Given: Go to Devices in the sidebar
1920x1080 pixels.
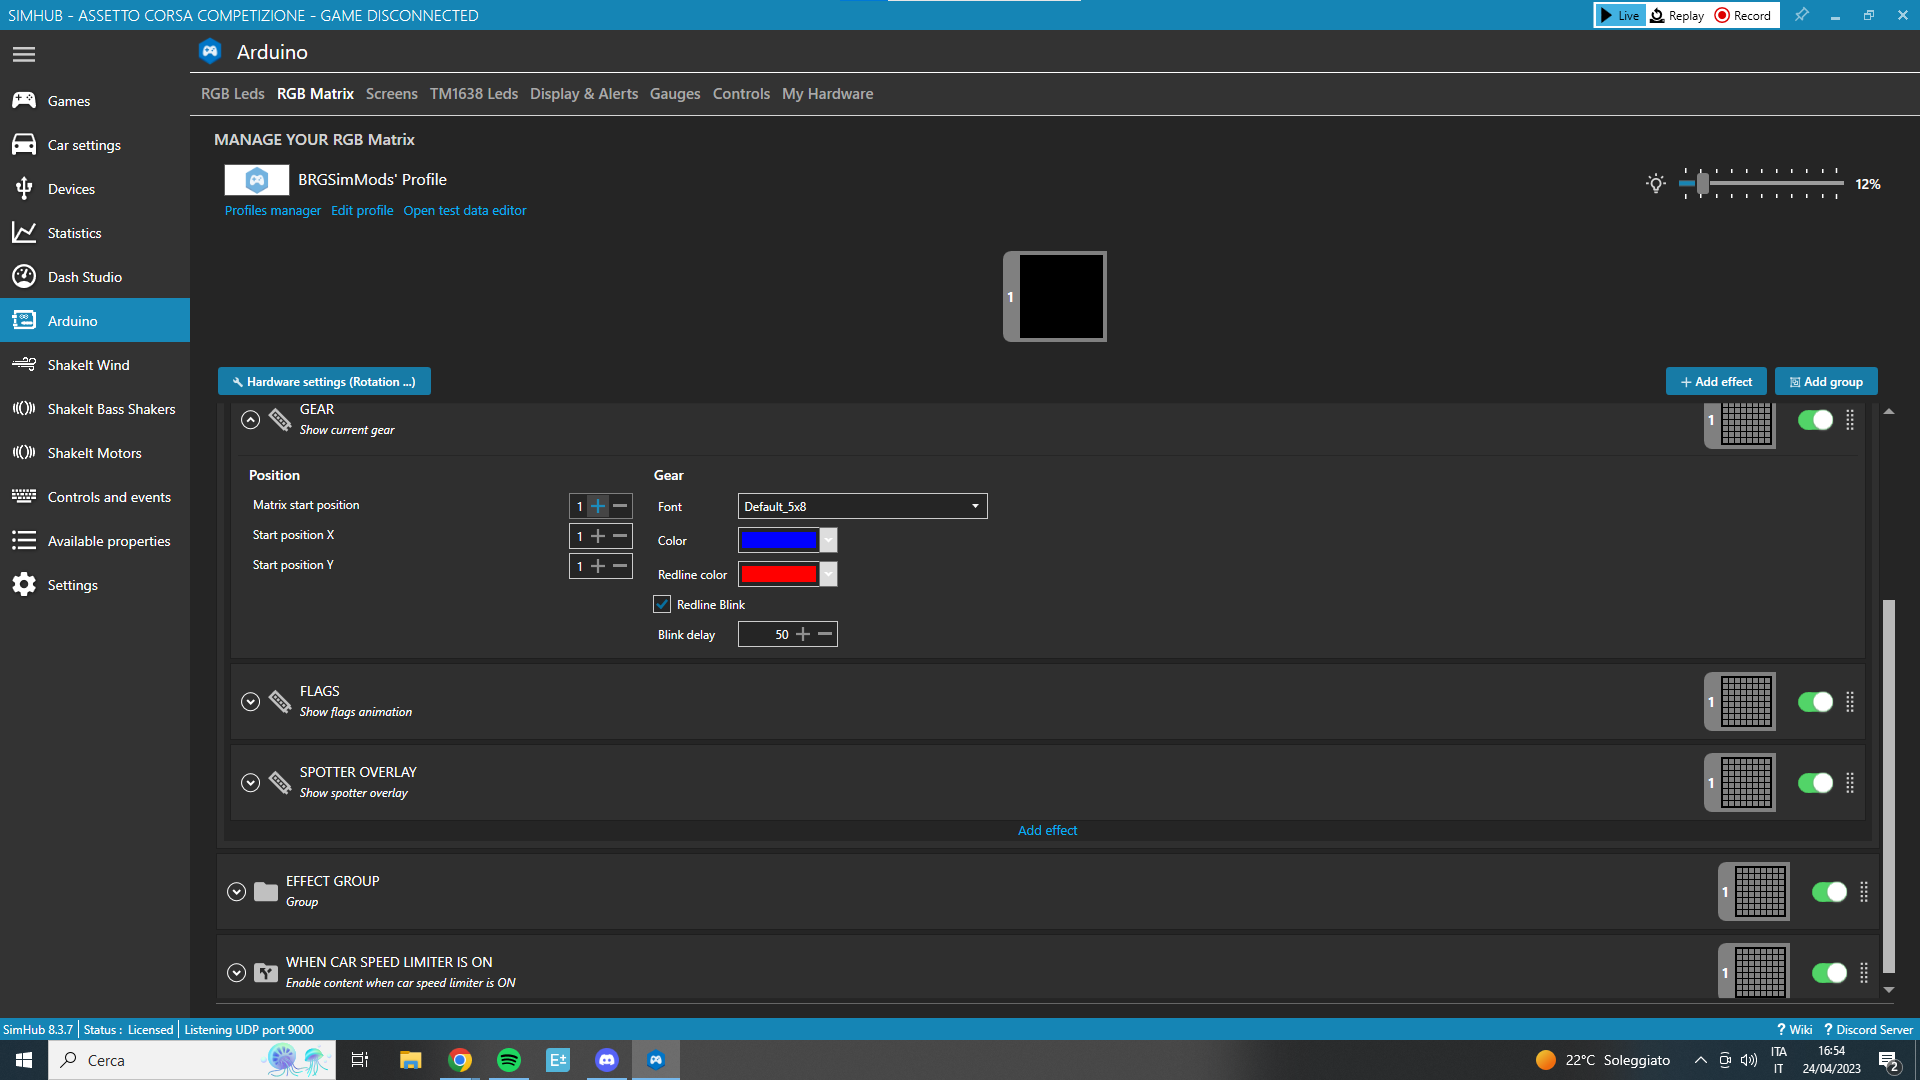Looking at the screenshot, I should [95, 189].
